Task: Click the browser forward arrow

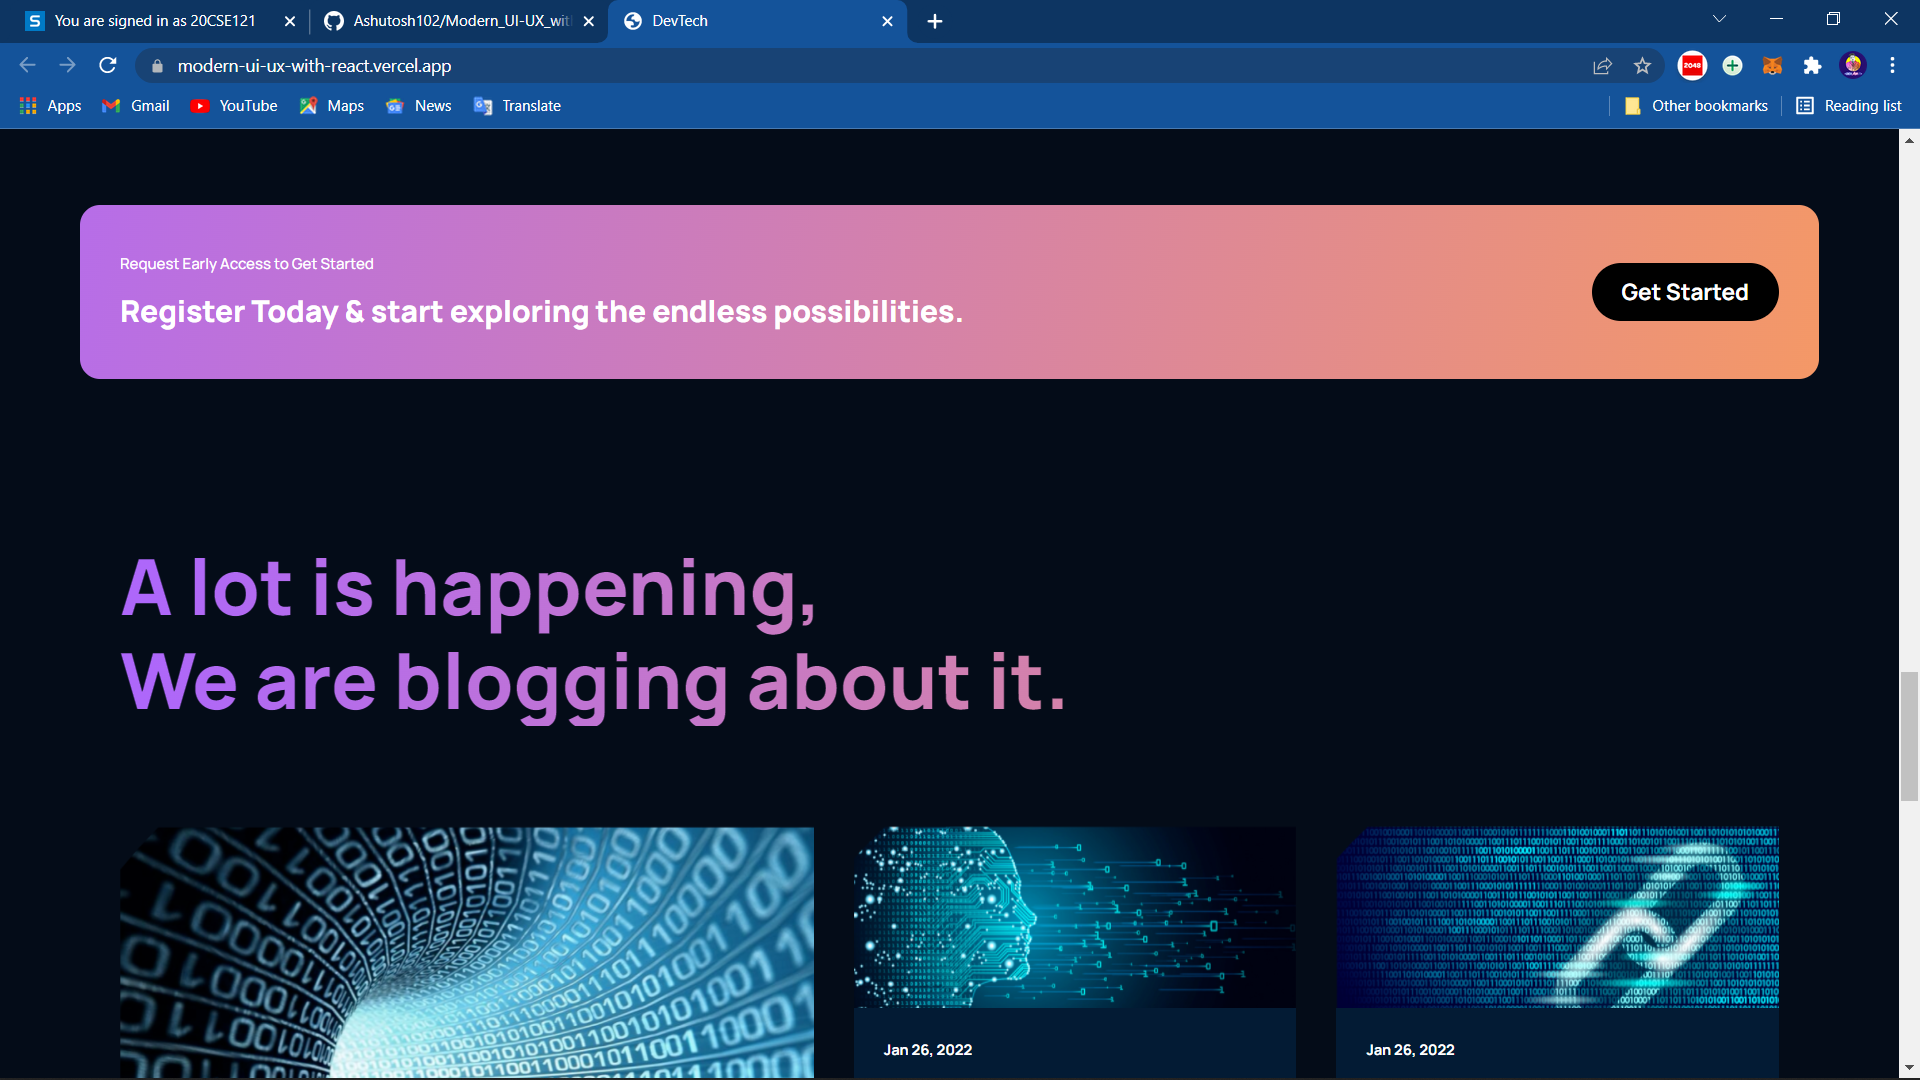Action: click(x=67, y=65)
